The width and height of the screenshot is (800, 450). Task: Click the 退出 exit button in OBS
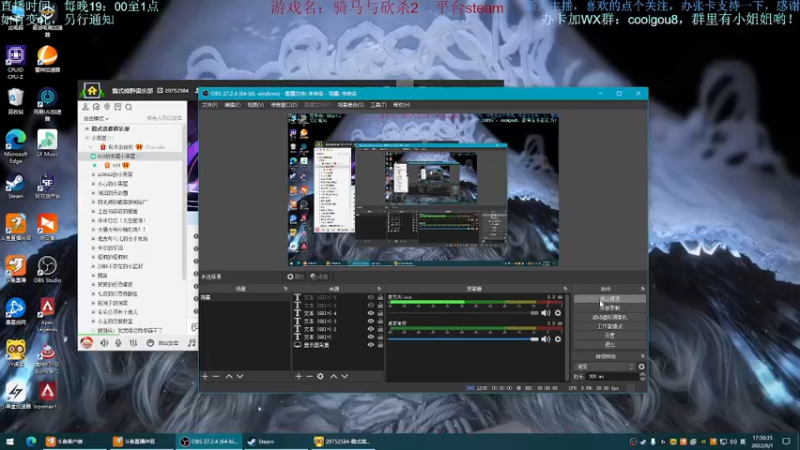(x=609, y=344)
